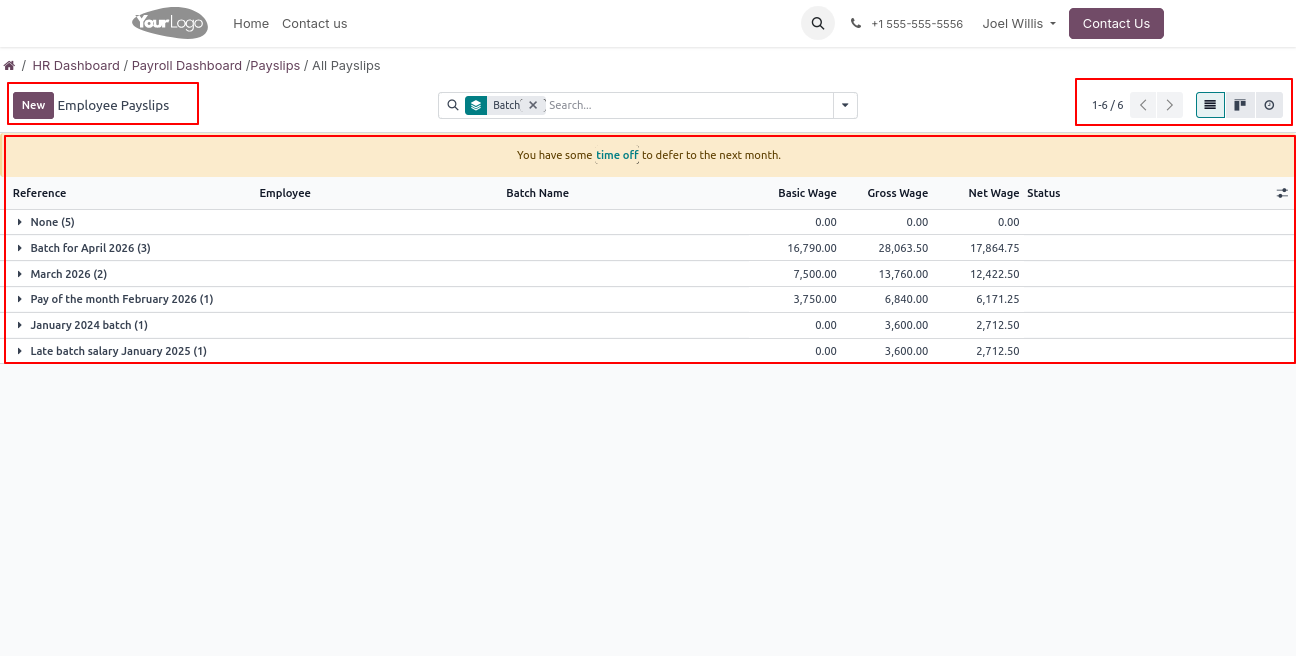
Task: Open the Contact us menu item
Action: (x=314, y=23)
